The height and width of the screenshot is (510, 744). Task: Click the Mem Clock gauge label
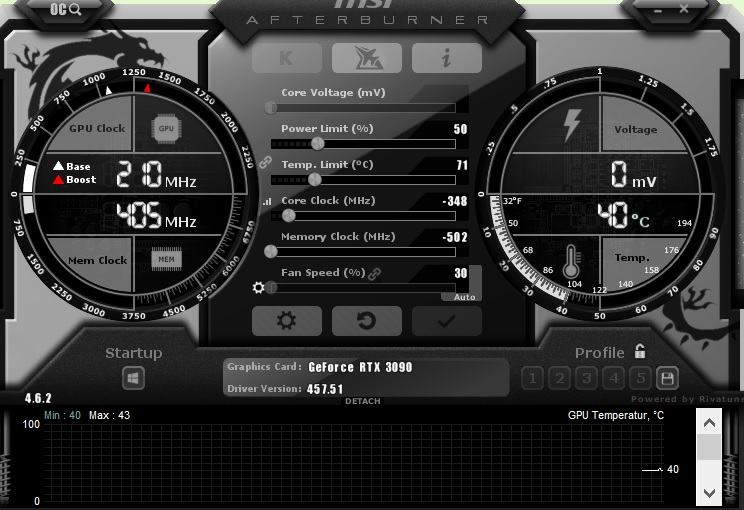(x=97, y=260)
